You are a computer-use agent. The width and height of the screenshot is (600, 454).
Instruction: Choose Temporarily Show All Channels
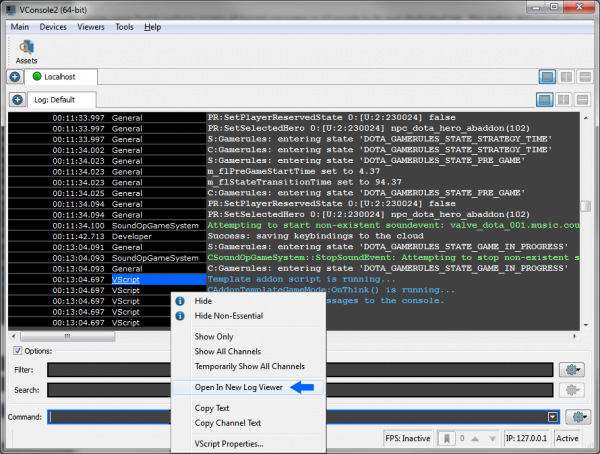(248, 366)
